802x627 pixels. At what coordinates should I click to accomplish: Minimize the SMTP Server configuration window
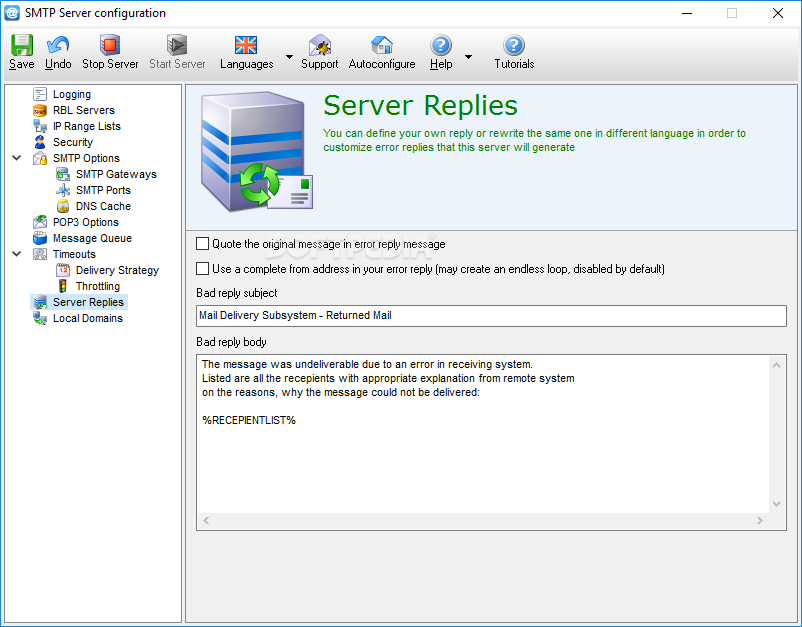point(687,13)
